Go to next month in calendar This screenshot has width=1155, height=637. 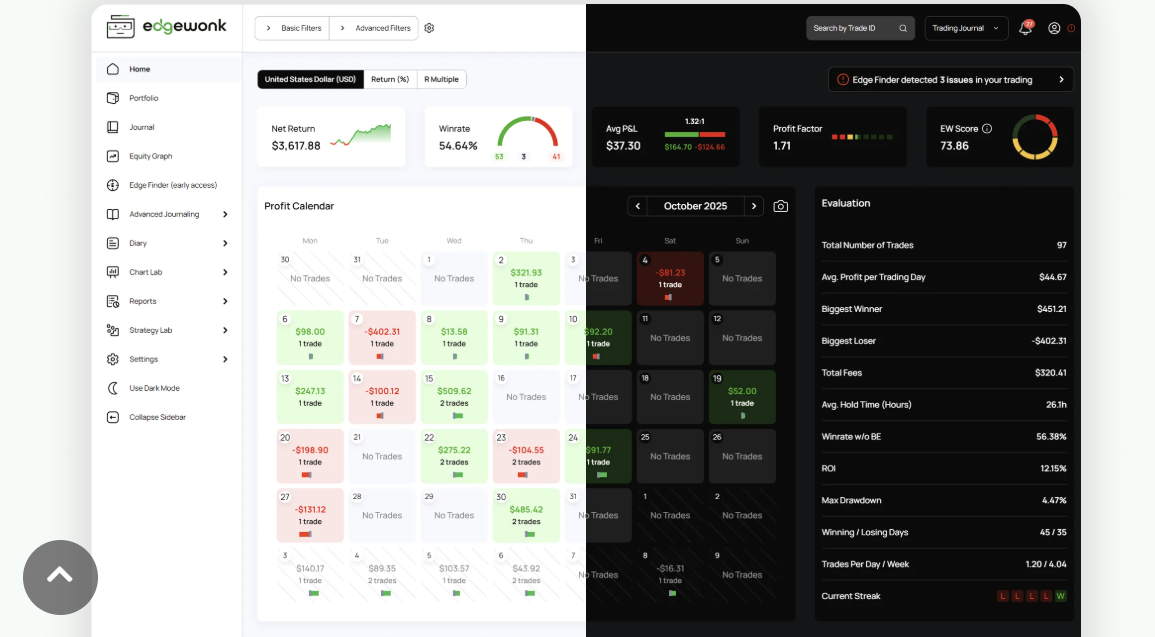754,206
